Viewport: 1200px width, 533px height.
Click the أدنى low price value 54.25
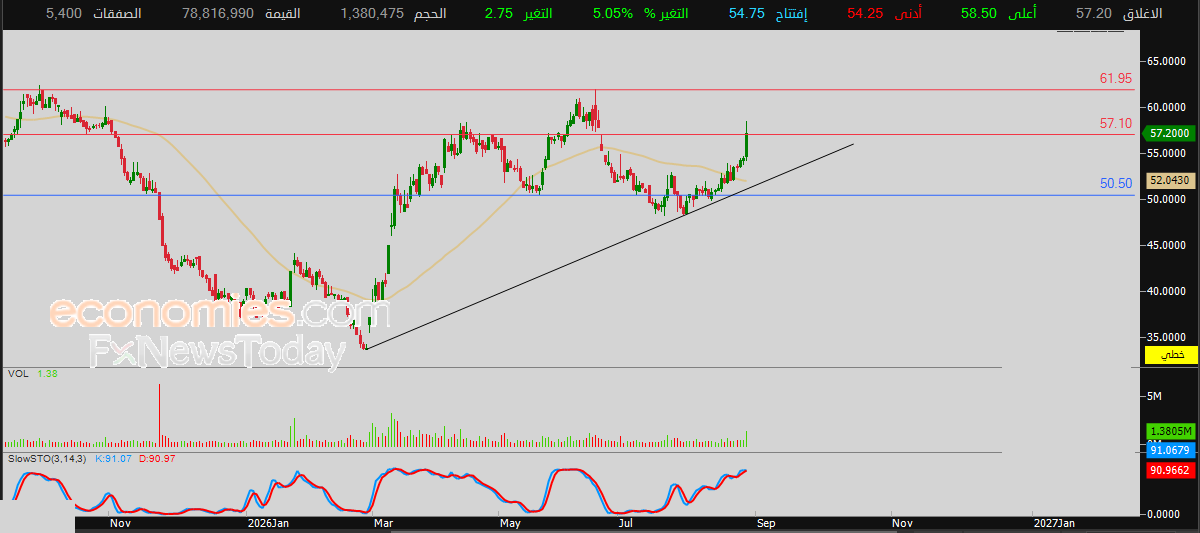click(x=865, y=14)
